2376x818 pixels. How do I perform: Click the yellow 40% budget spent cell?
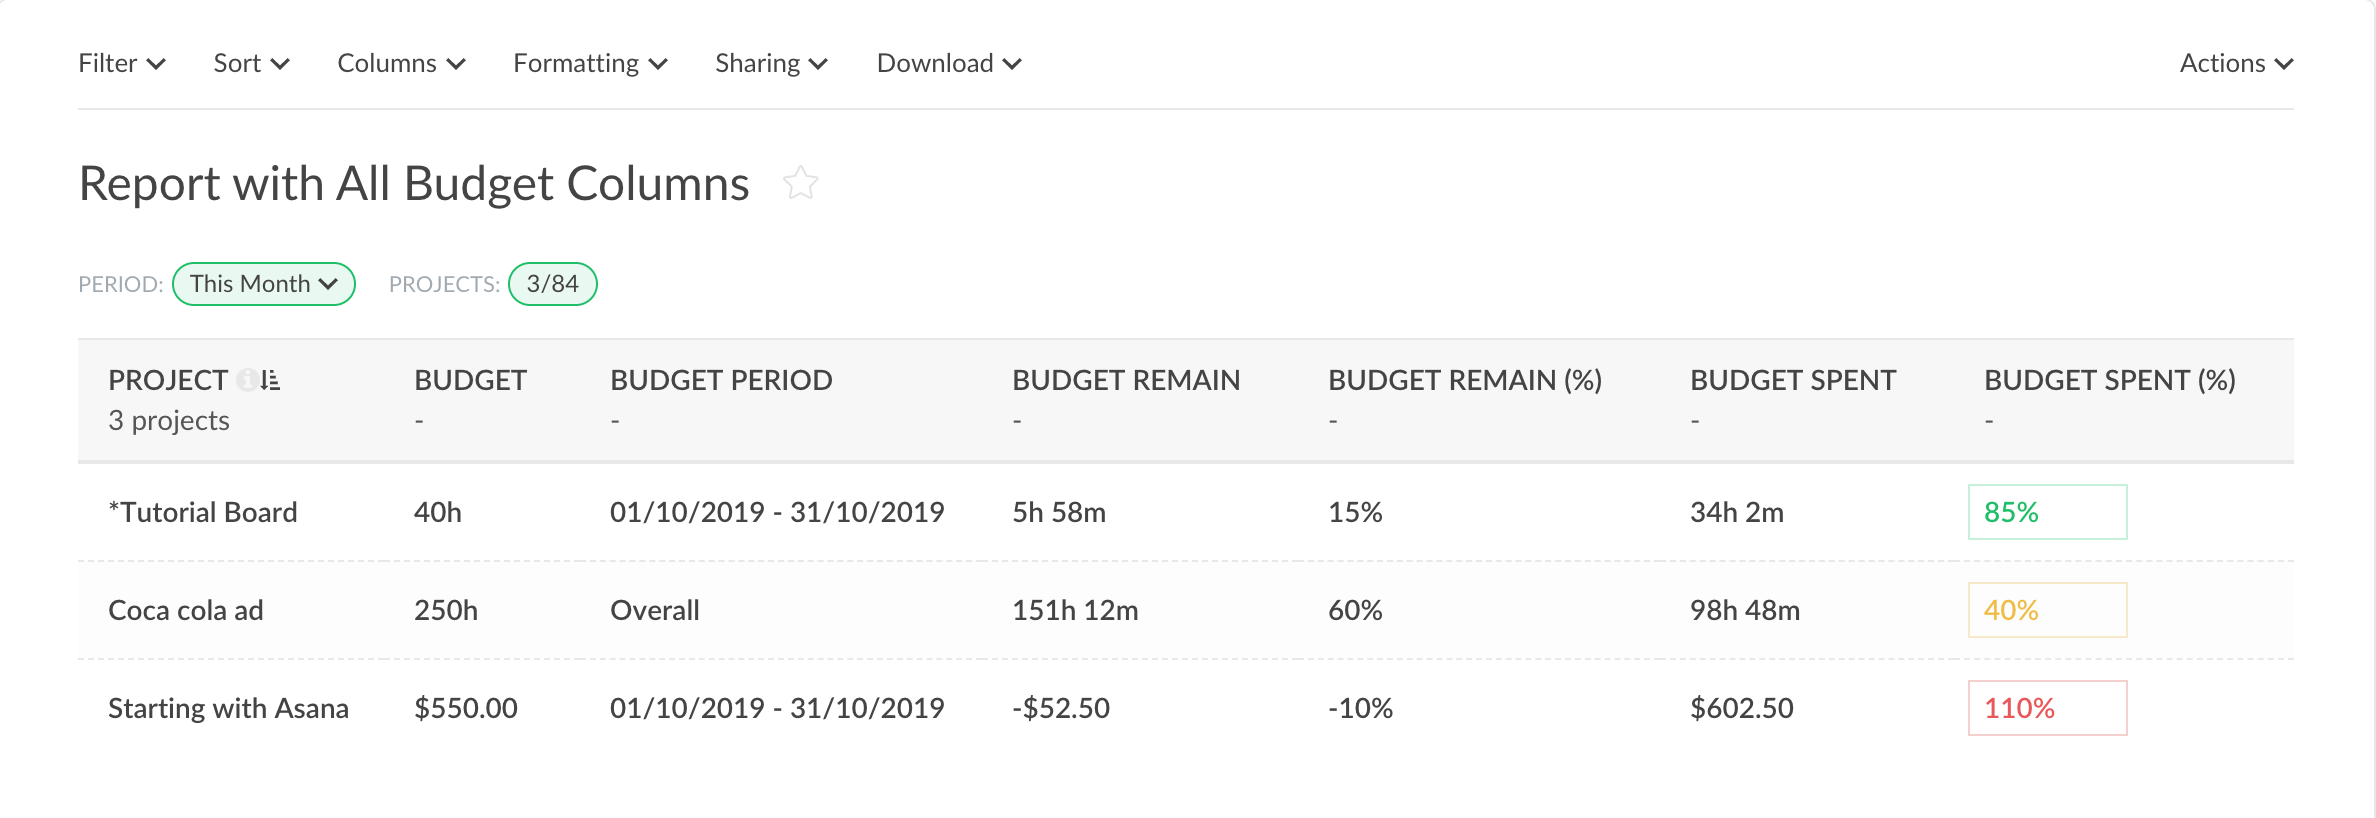pos(2046,610)
